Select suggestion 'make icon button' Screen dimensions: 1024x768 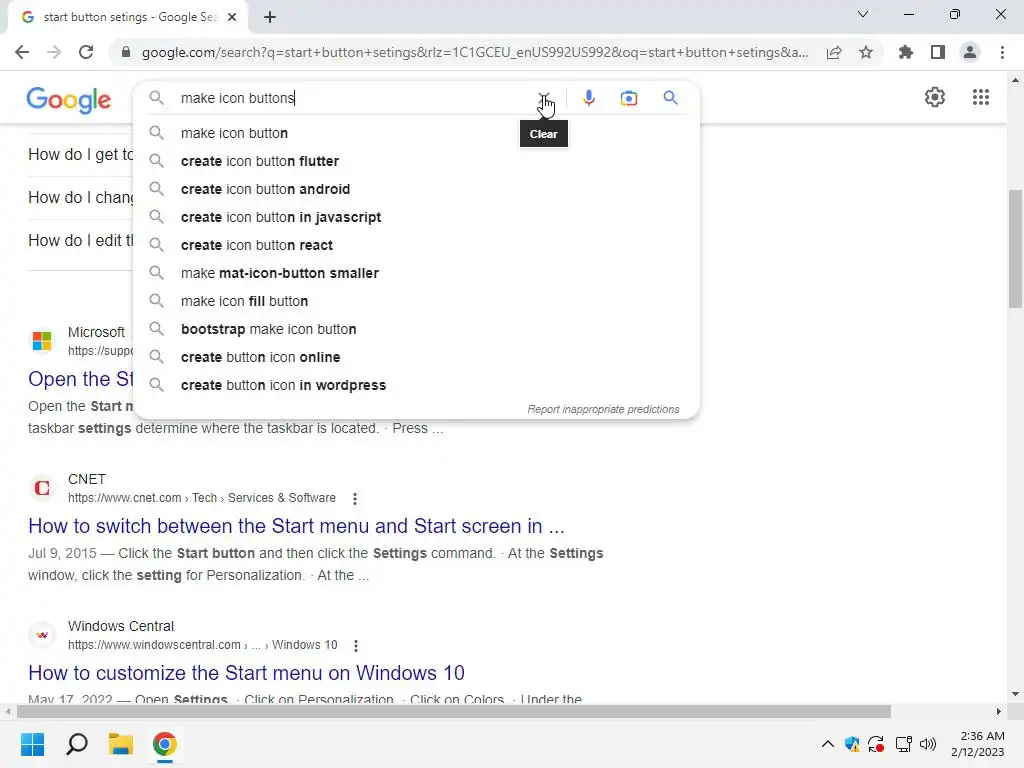click(416, 133)
